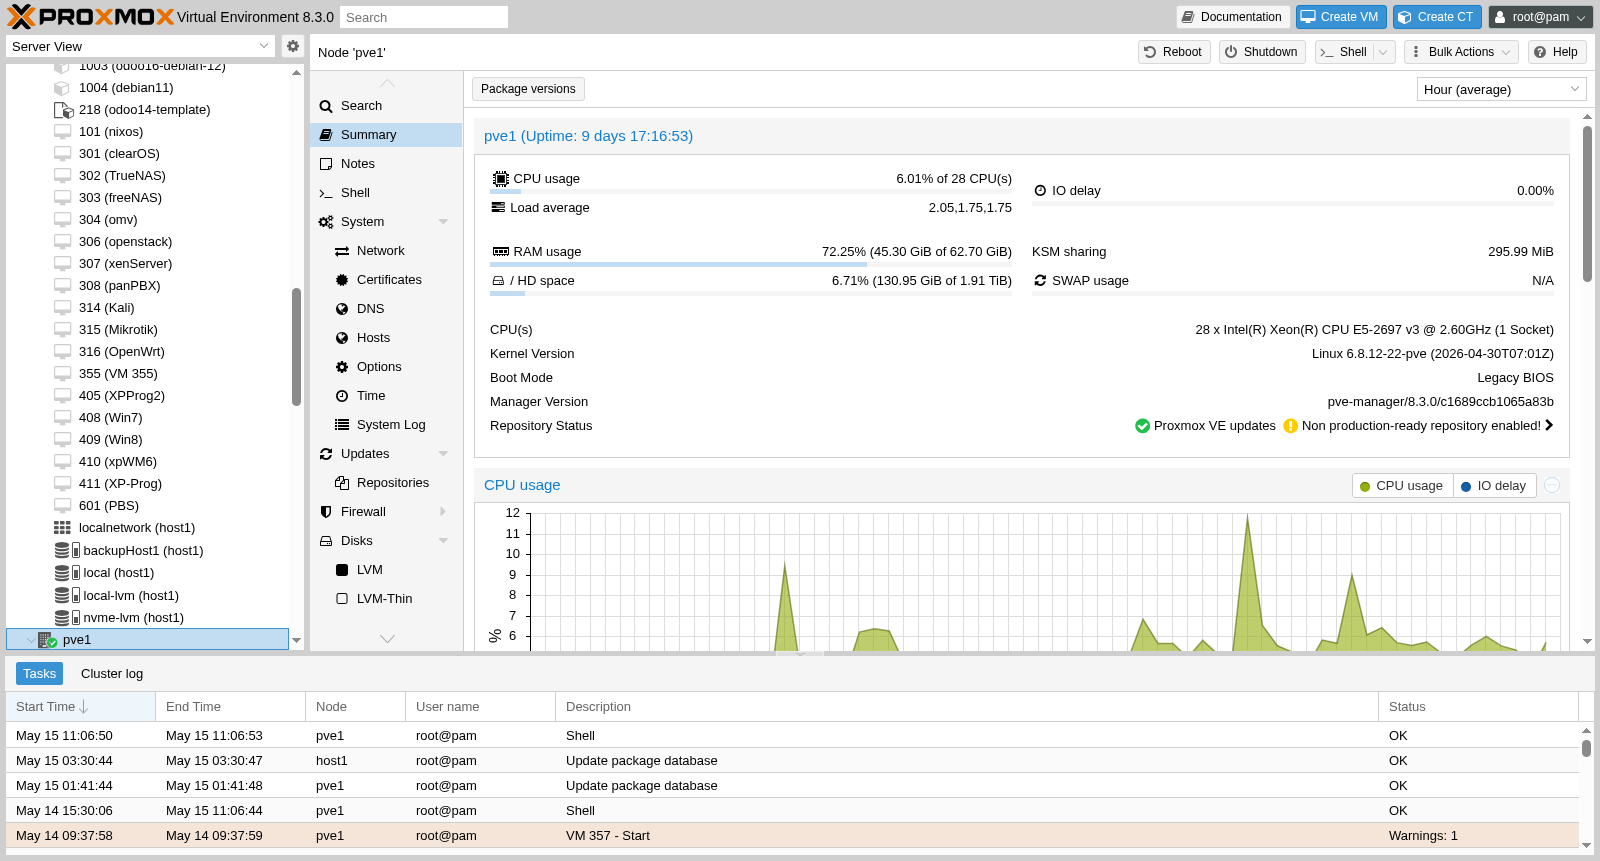Viewport: 1600px width, 861px height.
Task: Click the 1004 debian11 container icon
Action: click(x=62, y=88)
